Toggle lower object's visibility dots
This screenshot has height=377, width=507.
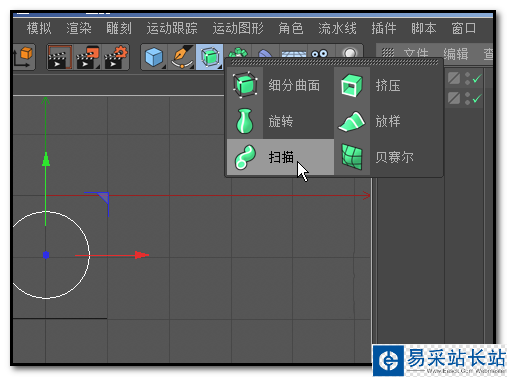[467, 98]
